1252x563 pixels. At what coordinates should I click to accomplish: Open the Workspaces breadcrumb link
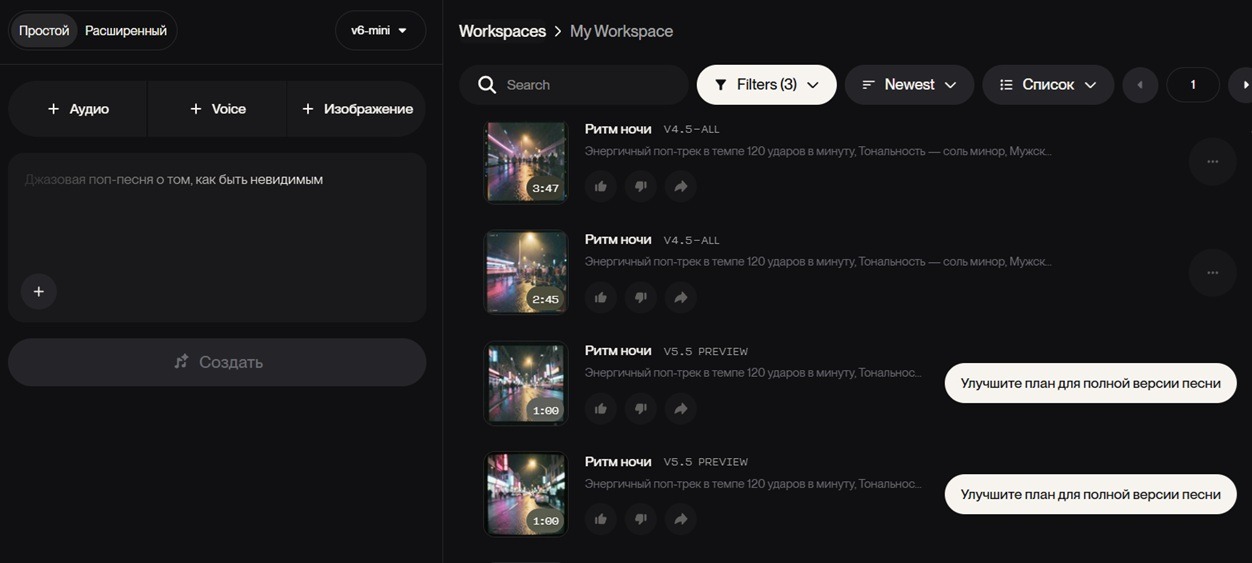(502, 31)
